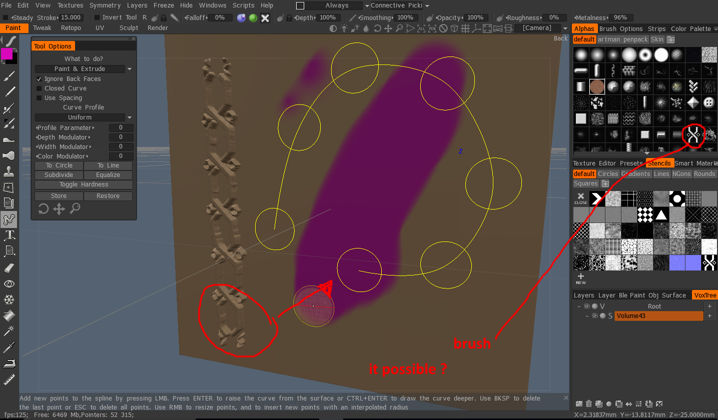Switch to the Sculpt room tab
This screenshot has width=718, height=420.
click(x=128, y=28)
